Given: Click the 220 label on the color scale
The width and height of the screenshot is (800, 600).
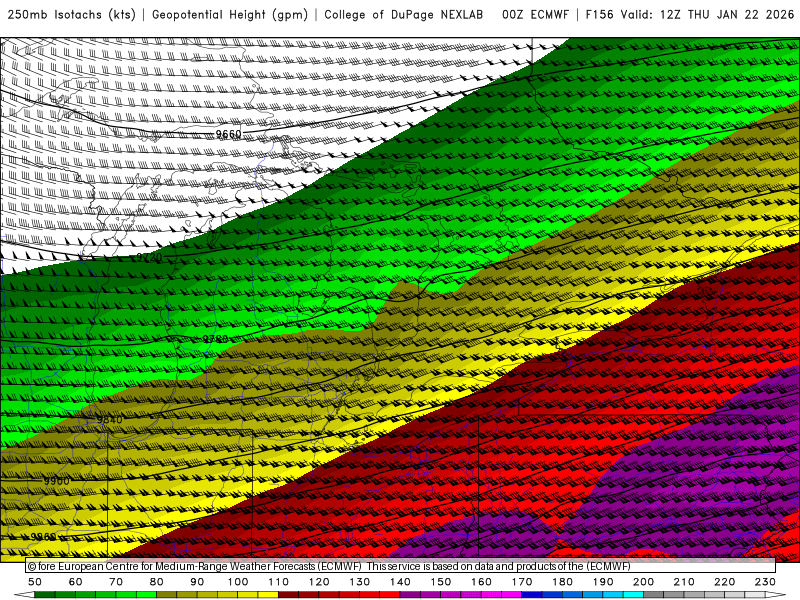Looking at the screenshot, I should (725, 582).
